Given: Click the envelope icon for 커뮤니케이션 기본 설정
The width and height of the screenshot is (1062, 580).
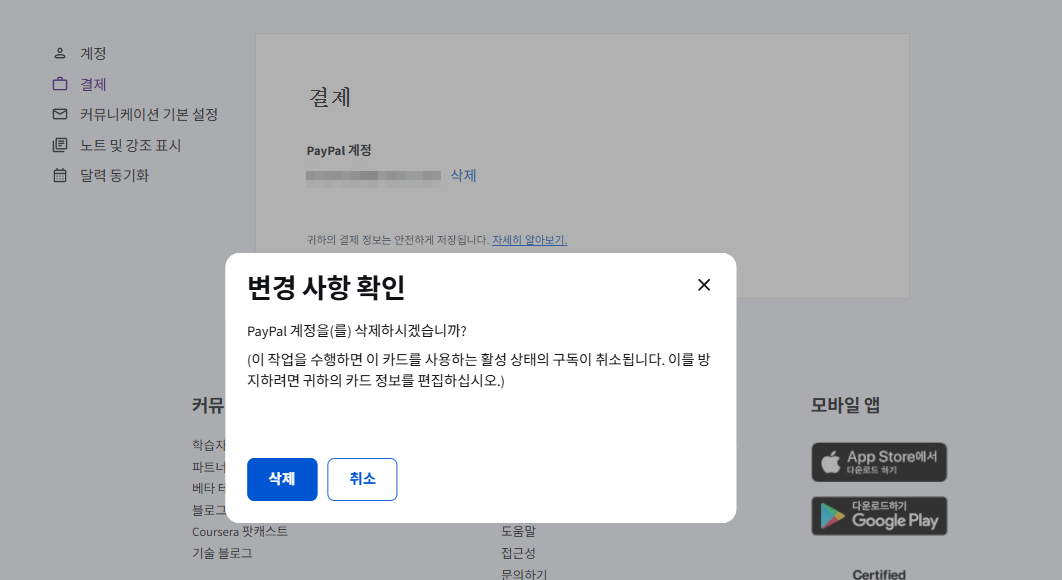Looking at the screenshot, I should [x=60, y=114].
